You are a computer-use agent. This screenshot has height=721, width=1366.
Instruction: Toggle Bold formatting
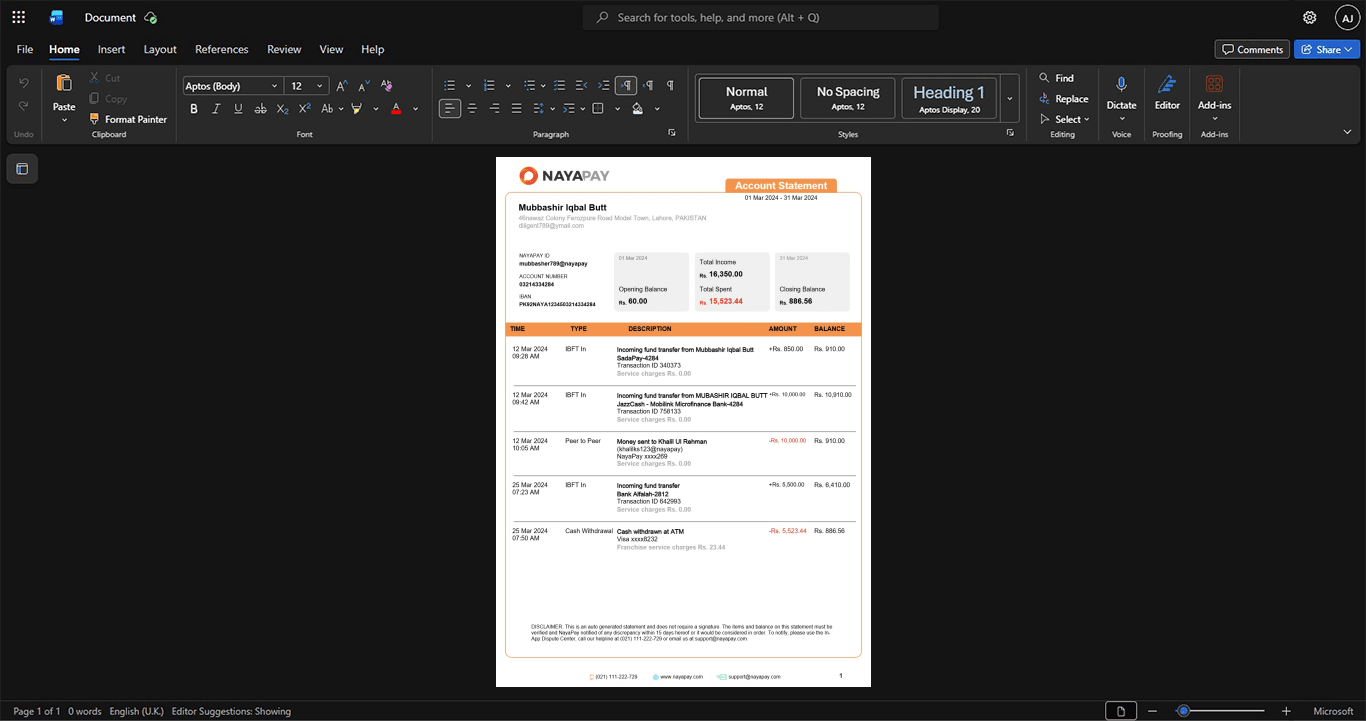[194, 109]
